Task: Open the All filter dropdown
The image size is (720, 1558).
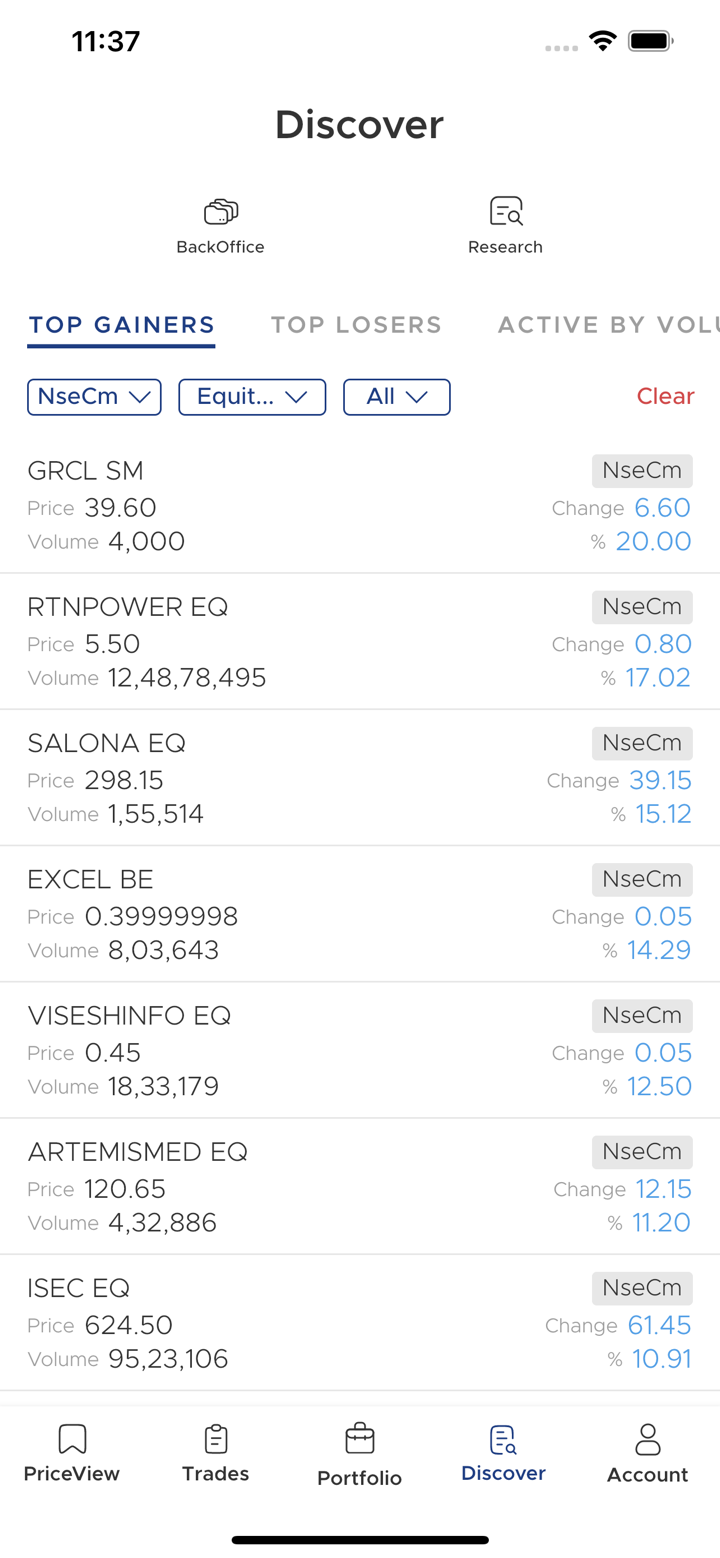Action: point(396,397)
